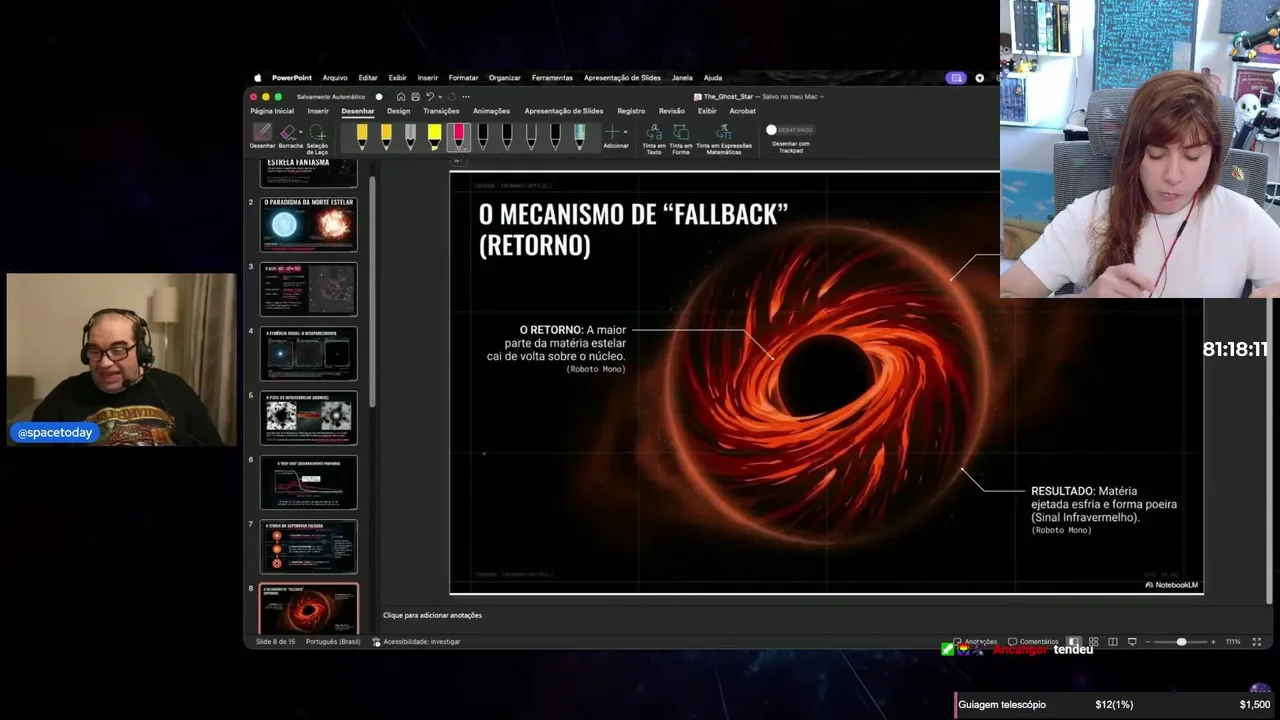
Task: Open the Inserir ribbon tab
Action: [x=318, y=111]
